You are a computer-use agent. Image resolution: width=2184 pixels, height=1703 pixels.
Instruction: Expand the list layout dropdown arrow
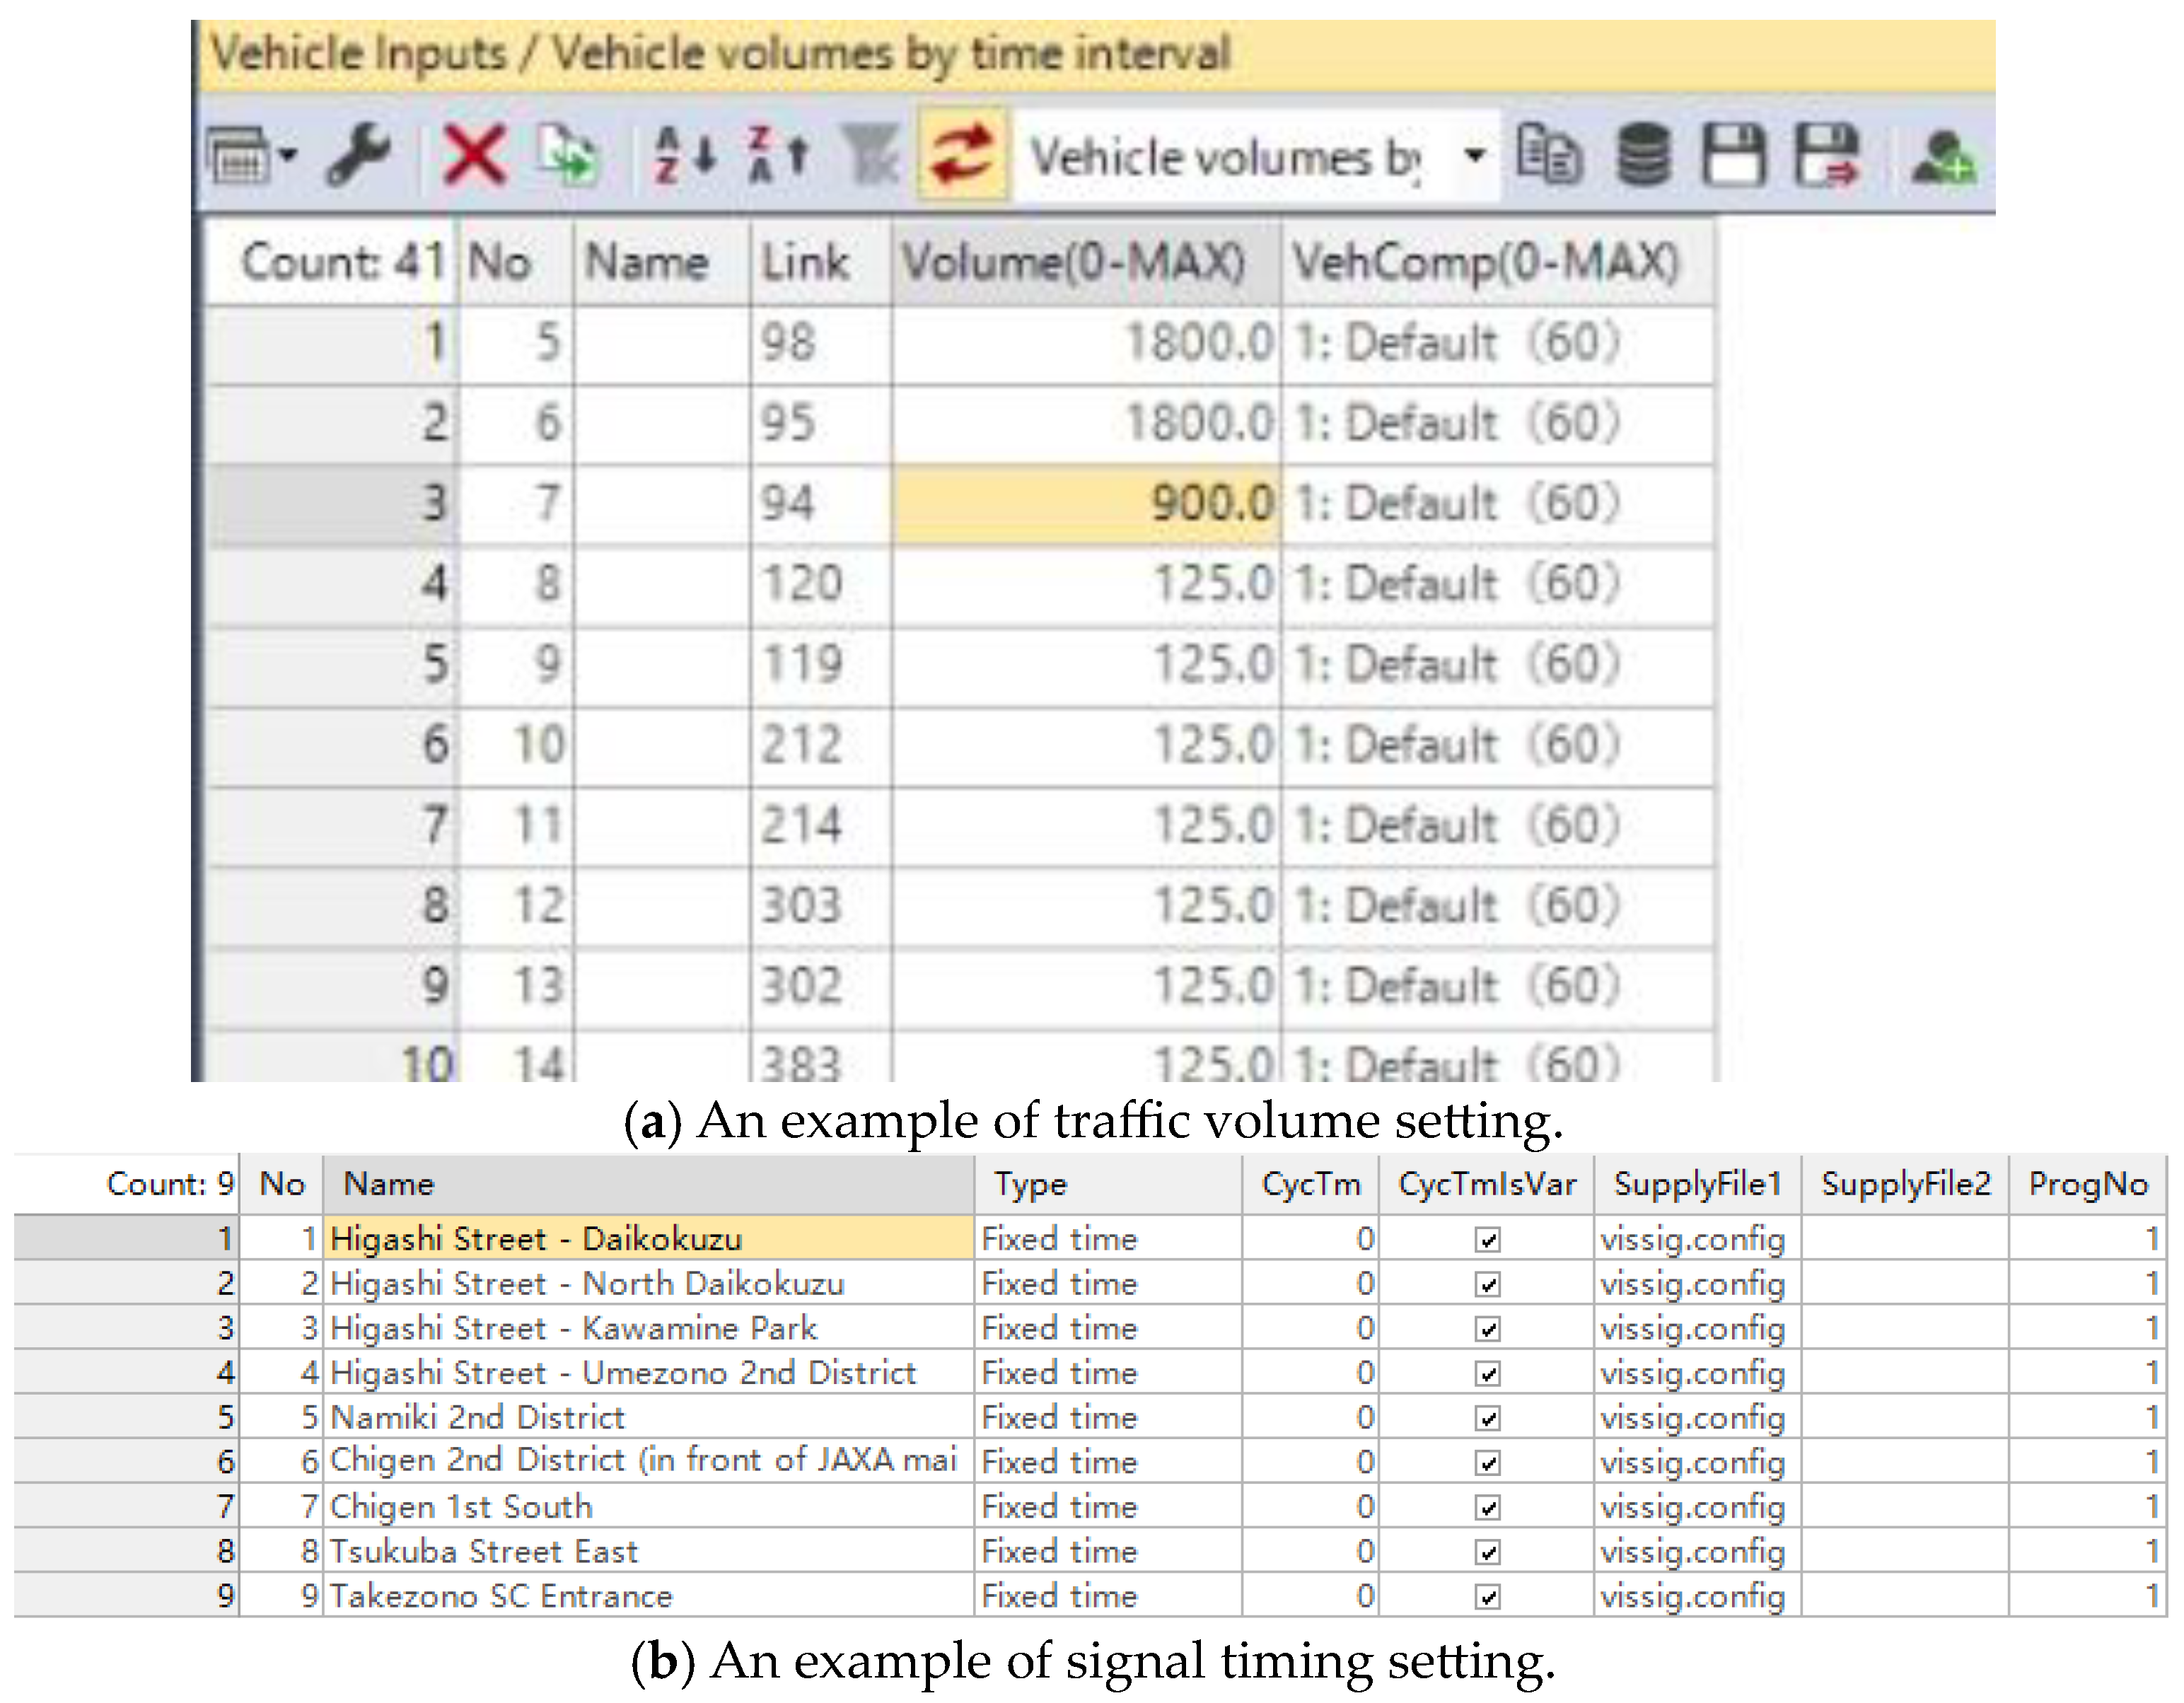[x=288, y=155]
